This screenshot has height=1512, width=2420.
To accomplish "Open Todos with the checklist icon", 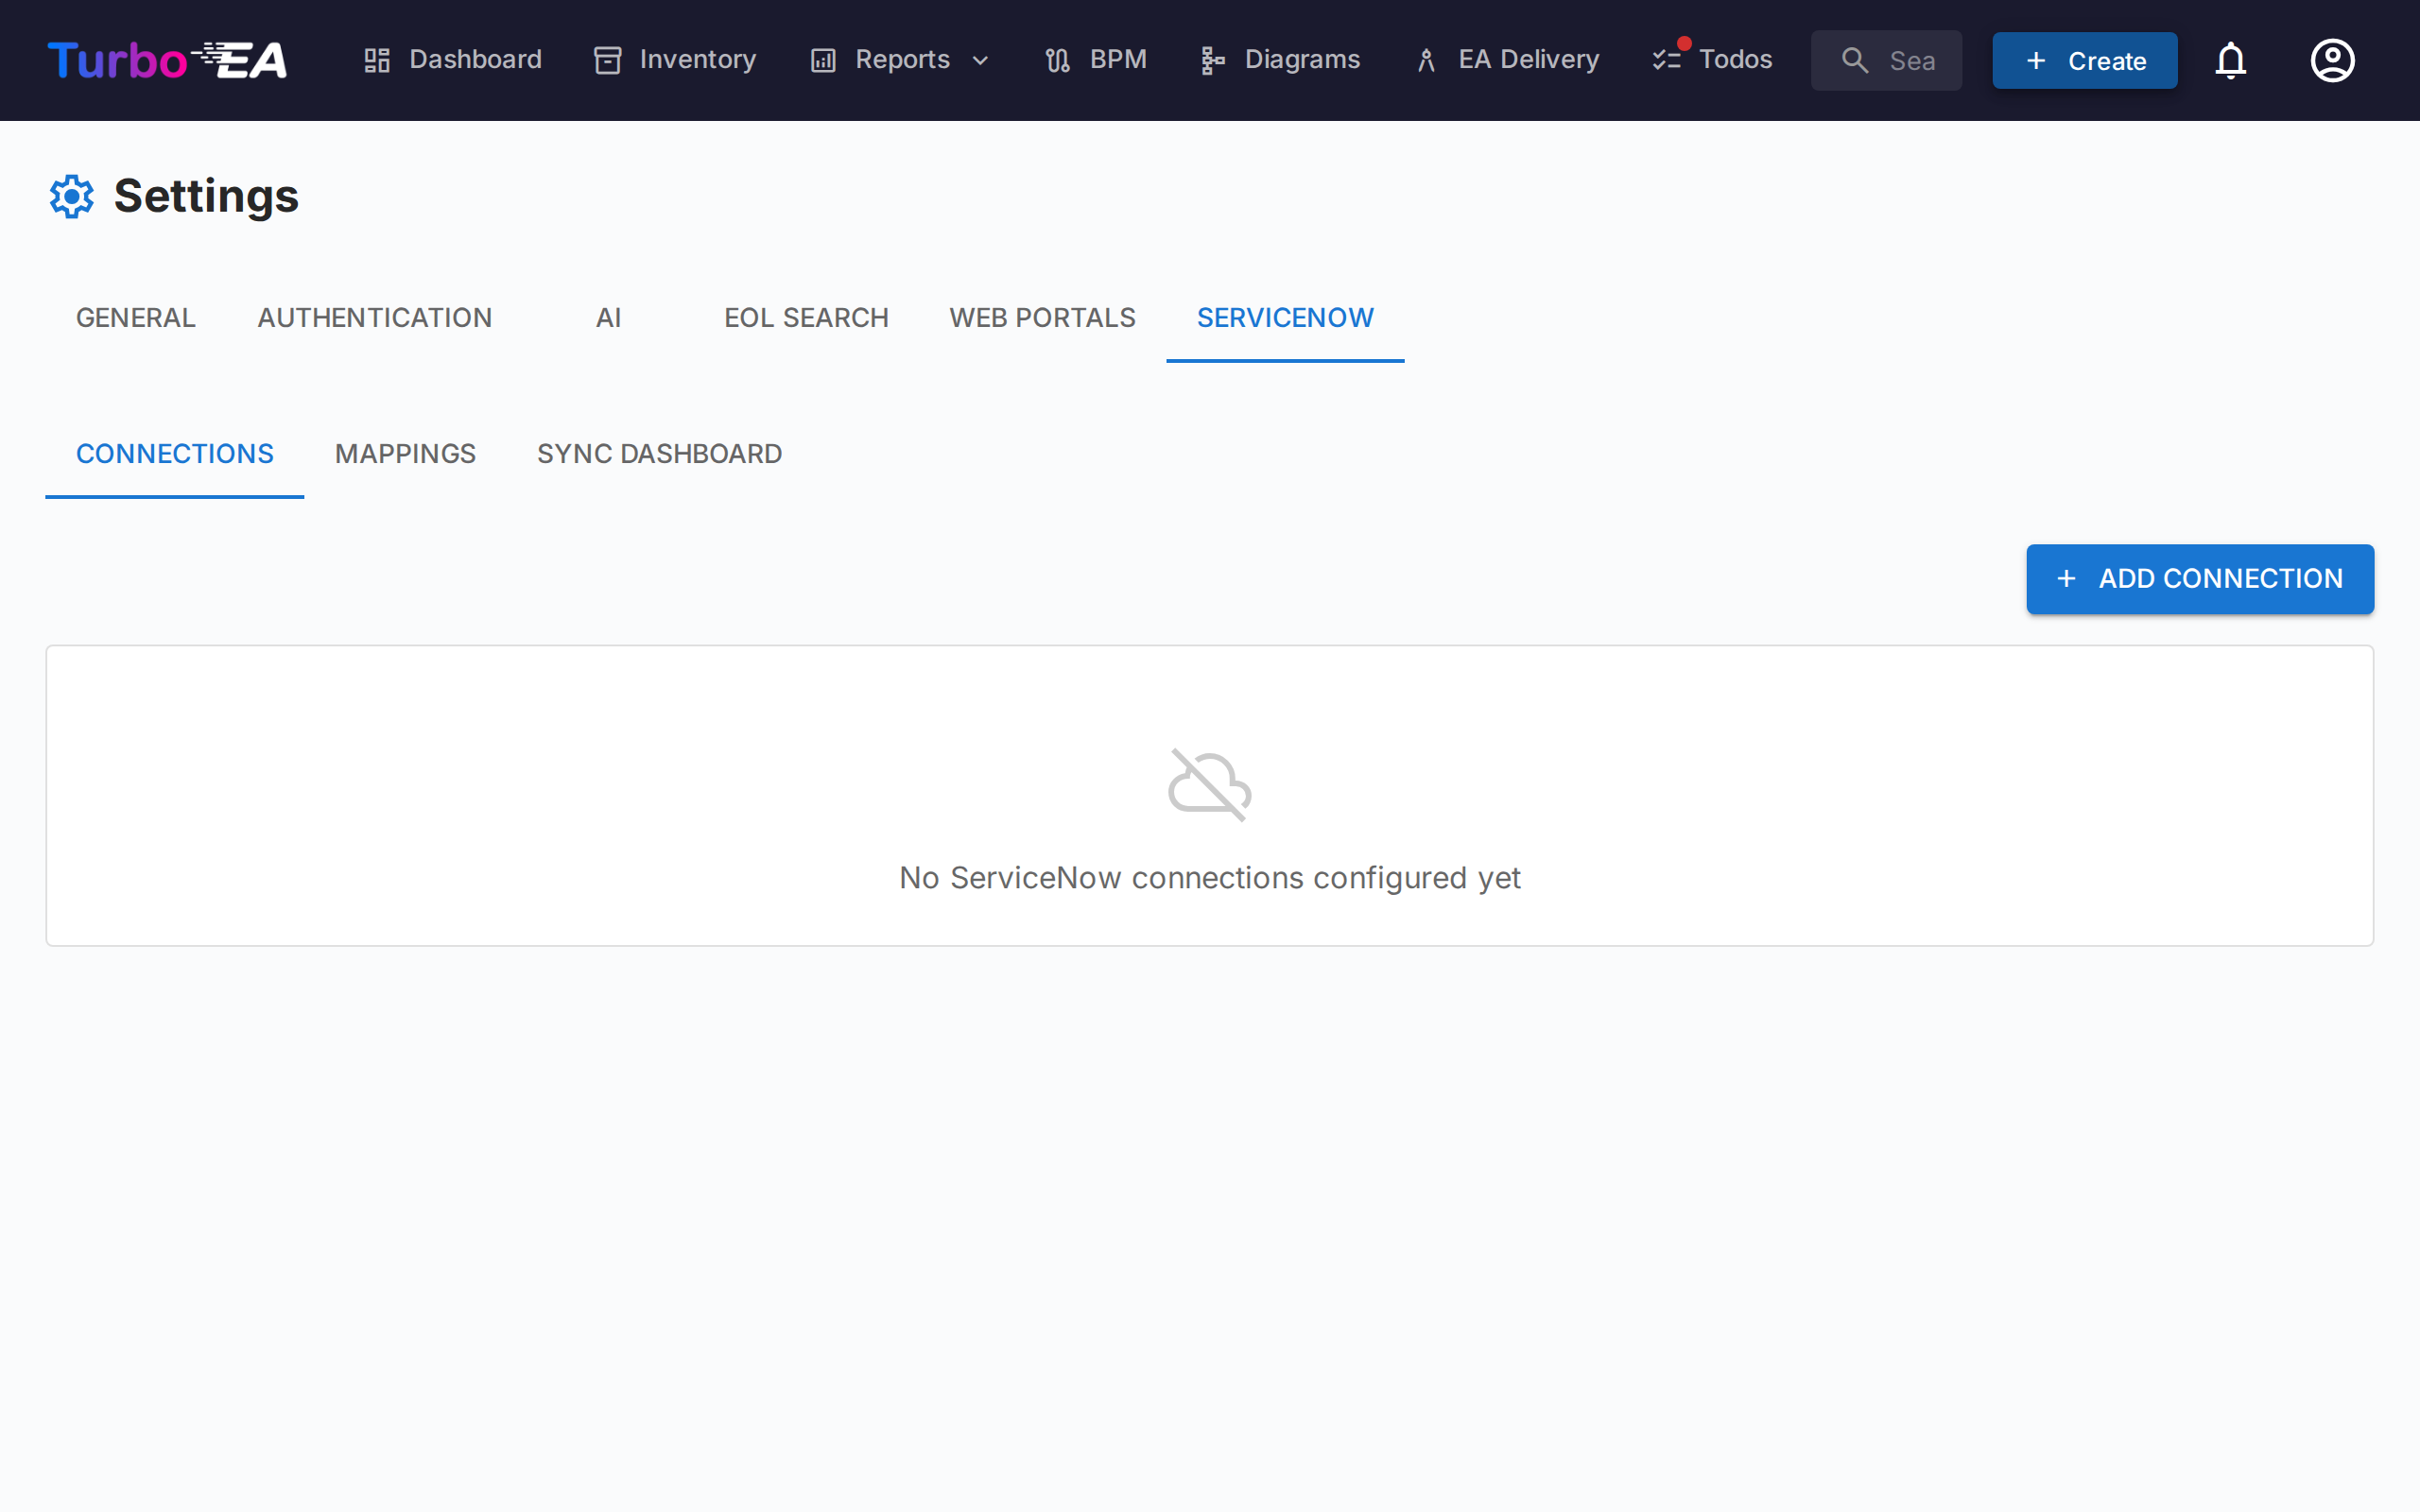I will [x=1667, y=60].
